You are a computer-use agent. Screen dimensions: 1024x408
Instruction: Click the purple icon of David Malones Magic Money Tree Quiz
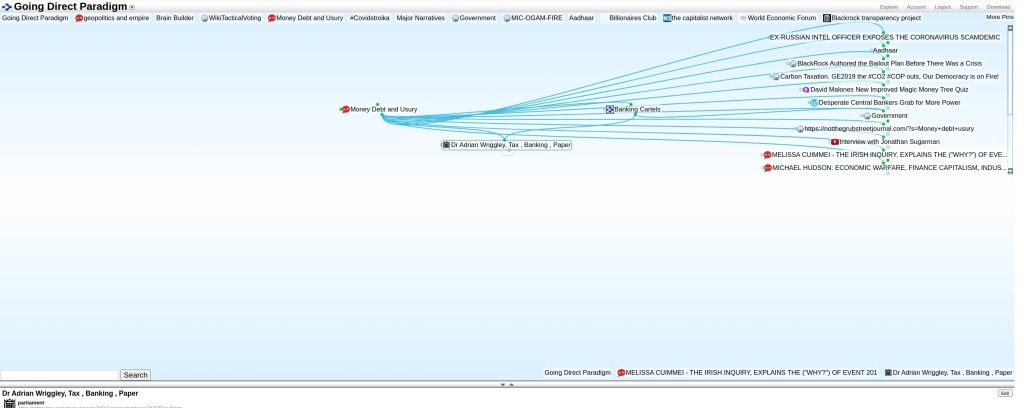pyautogui.click(x=806, y=90)
